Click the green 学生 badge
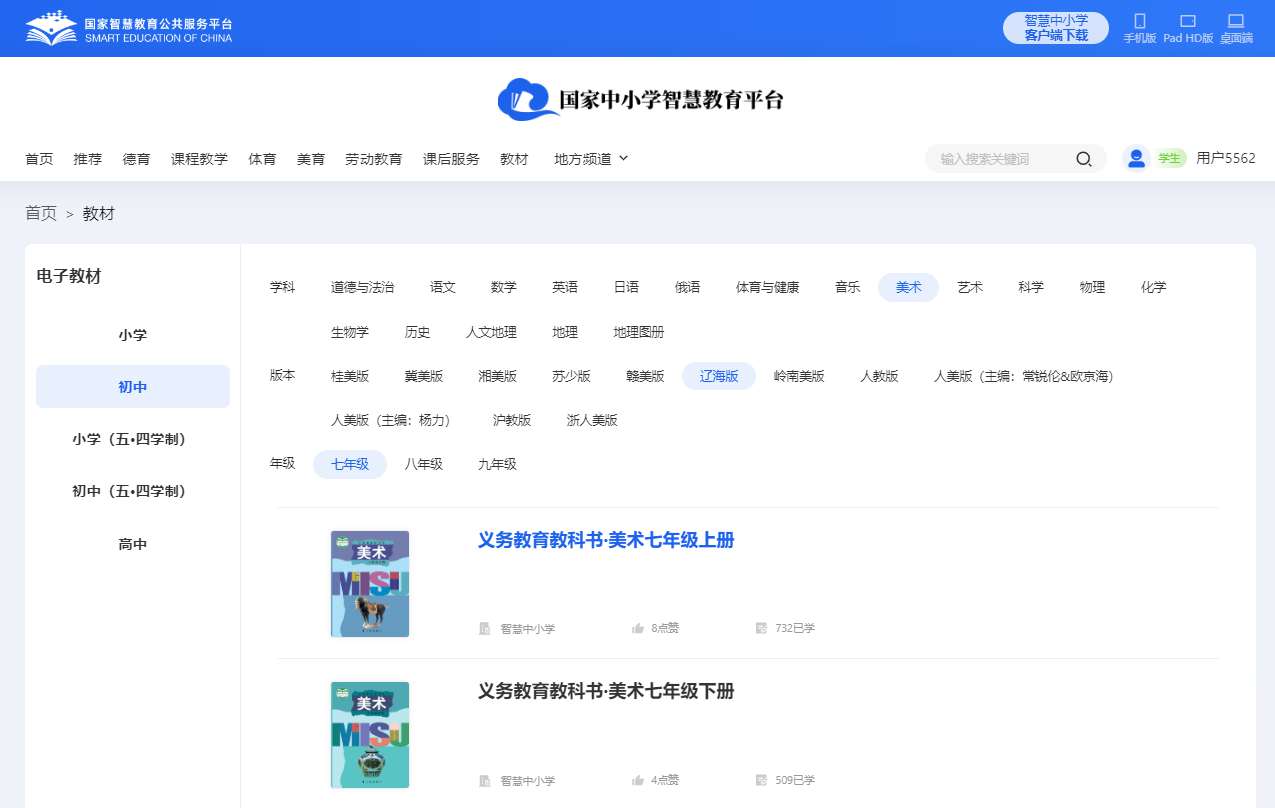The width and height of the screenshot is (1275, 808). (1170, 158)
